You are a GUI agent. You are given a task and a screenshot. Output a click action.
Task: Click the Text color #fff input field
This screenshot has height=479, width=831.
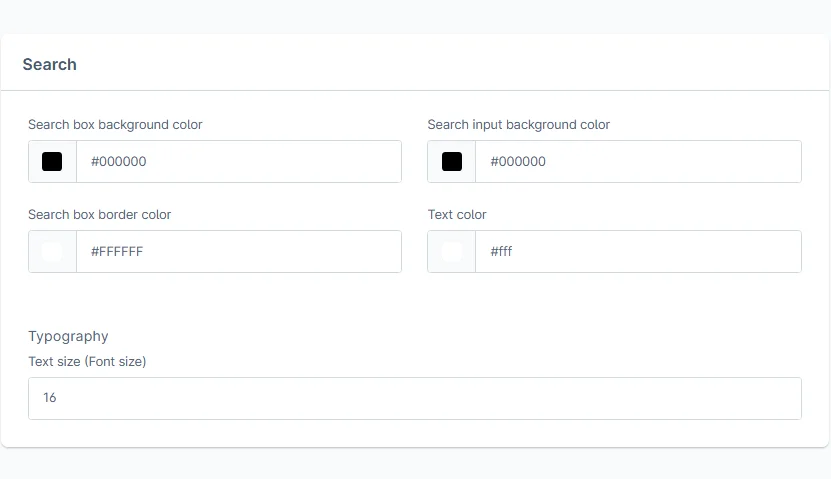[637, 252]
